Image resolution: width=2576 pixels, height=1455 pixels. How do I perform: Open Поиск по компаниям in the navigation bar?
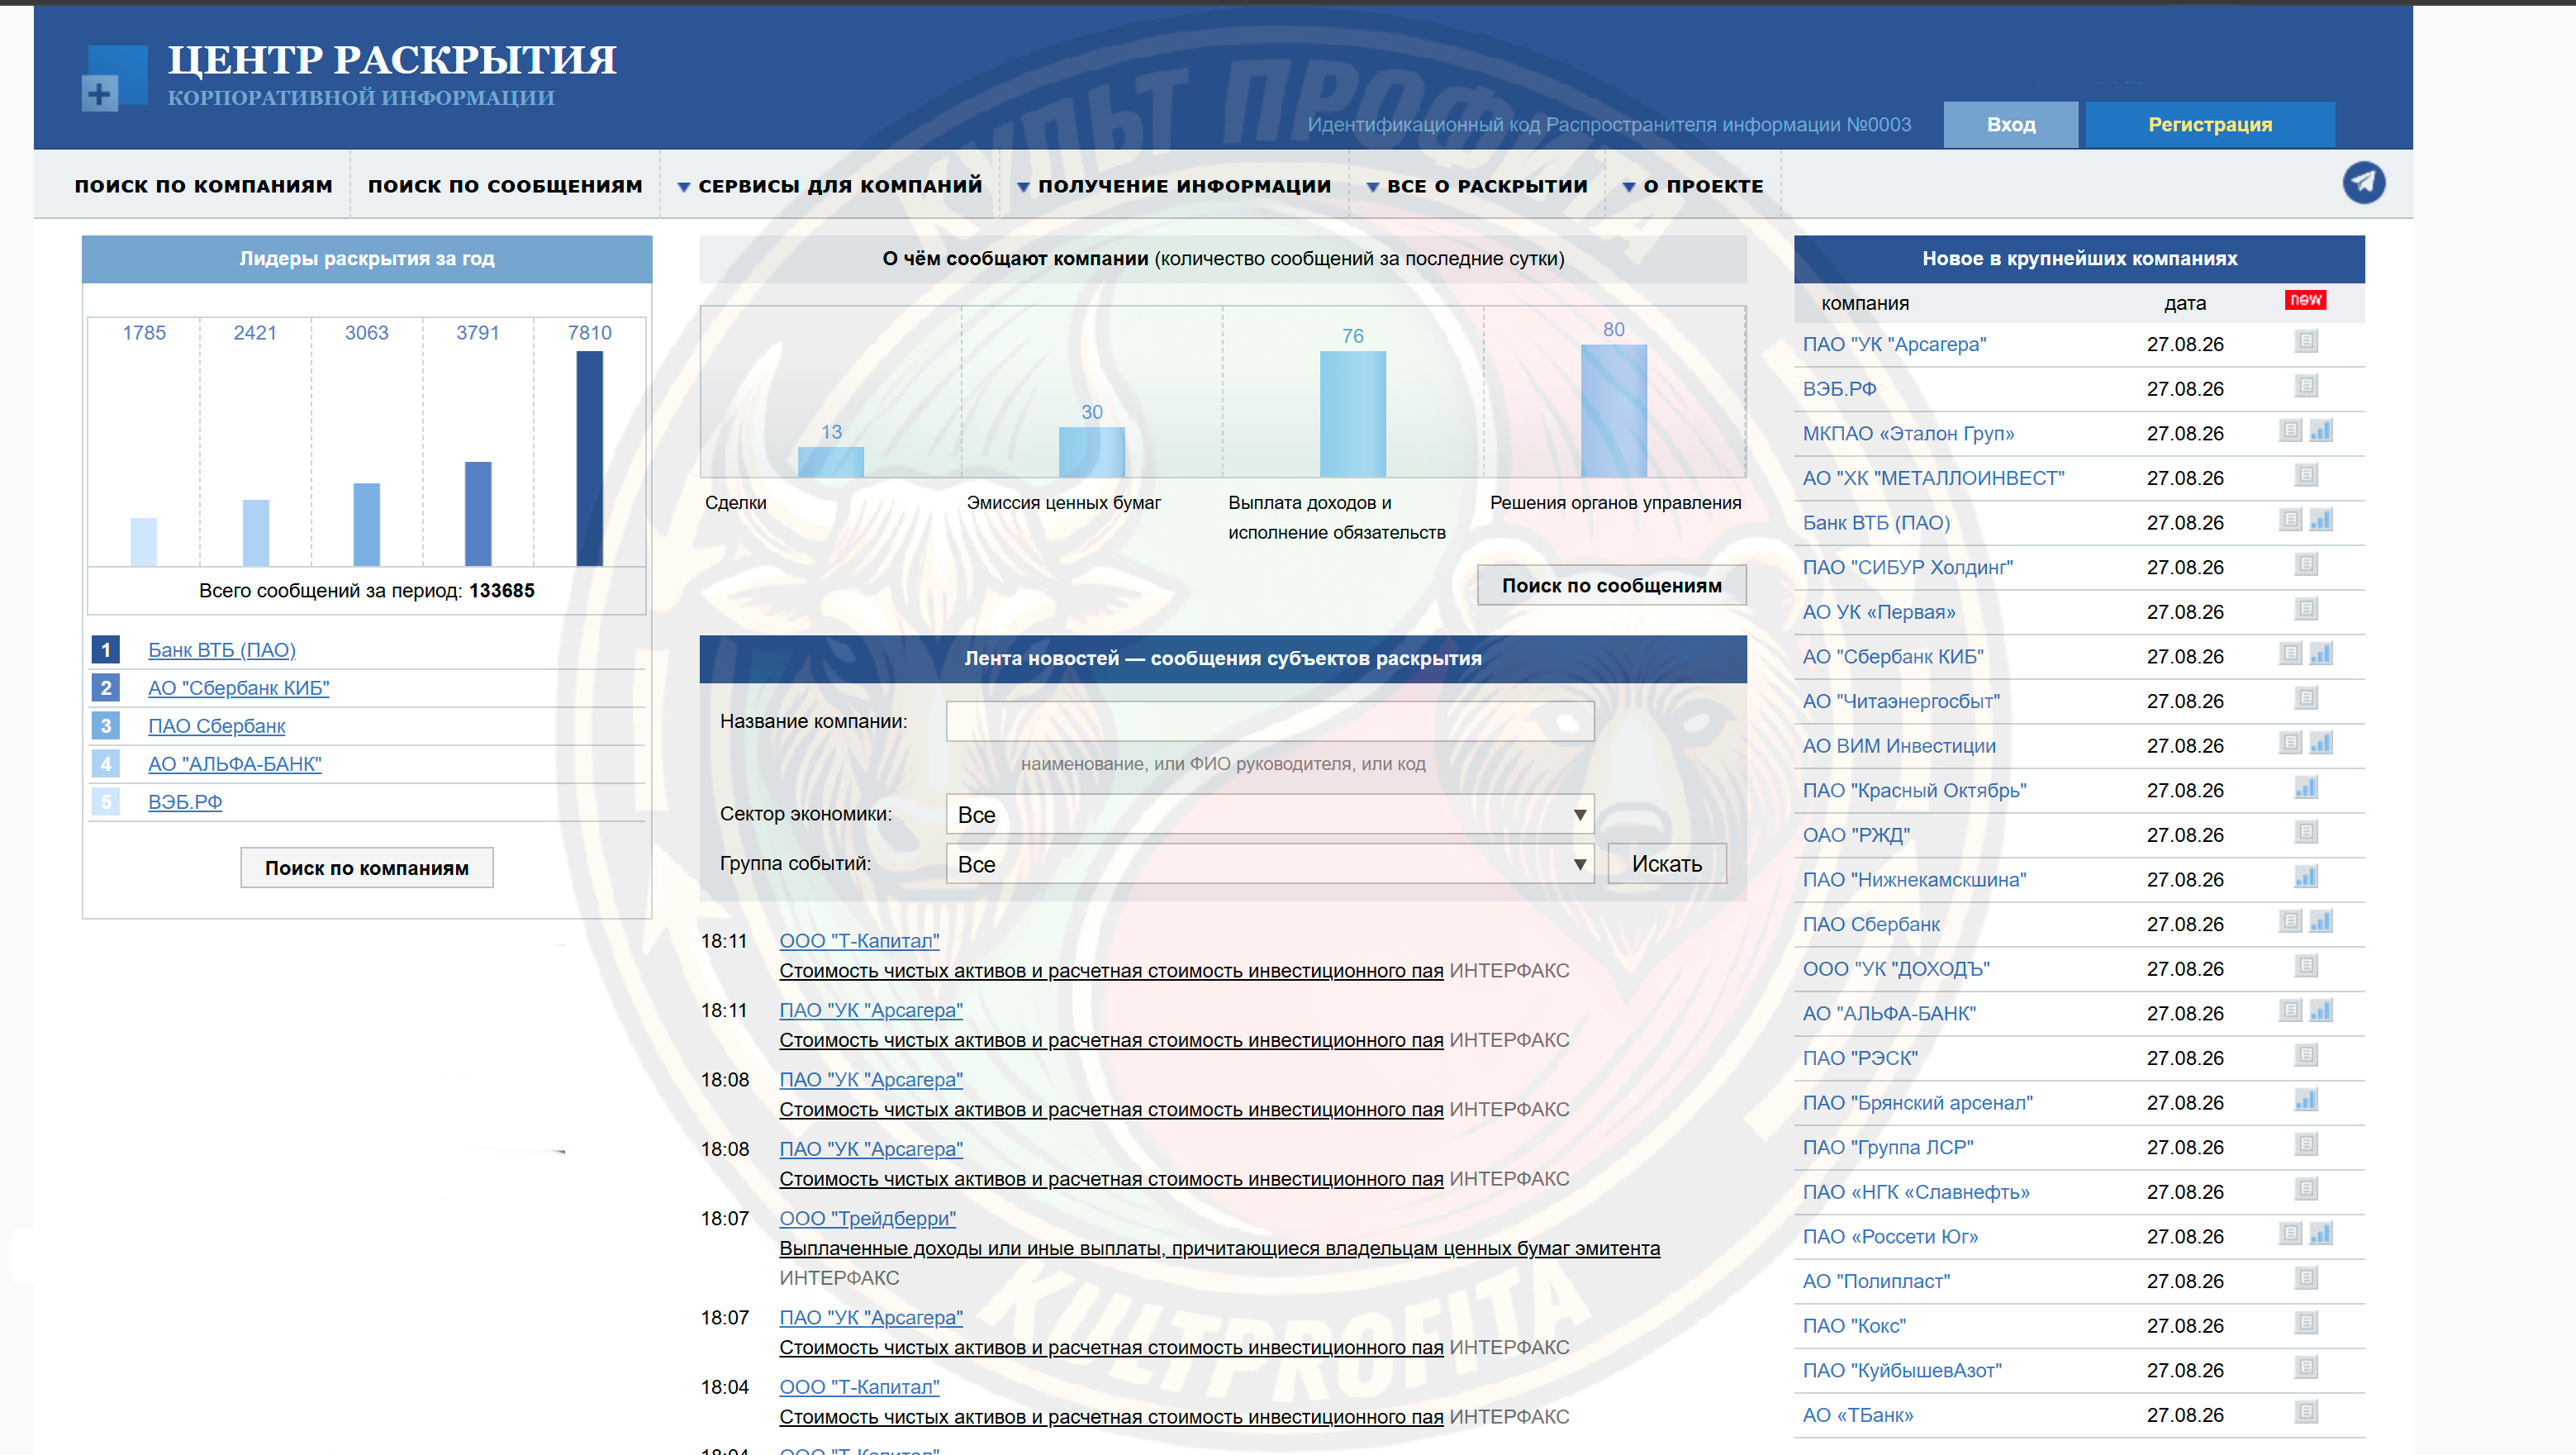(x=203, y=186)
